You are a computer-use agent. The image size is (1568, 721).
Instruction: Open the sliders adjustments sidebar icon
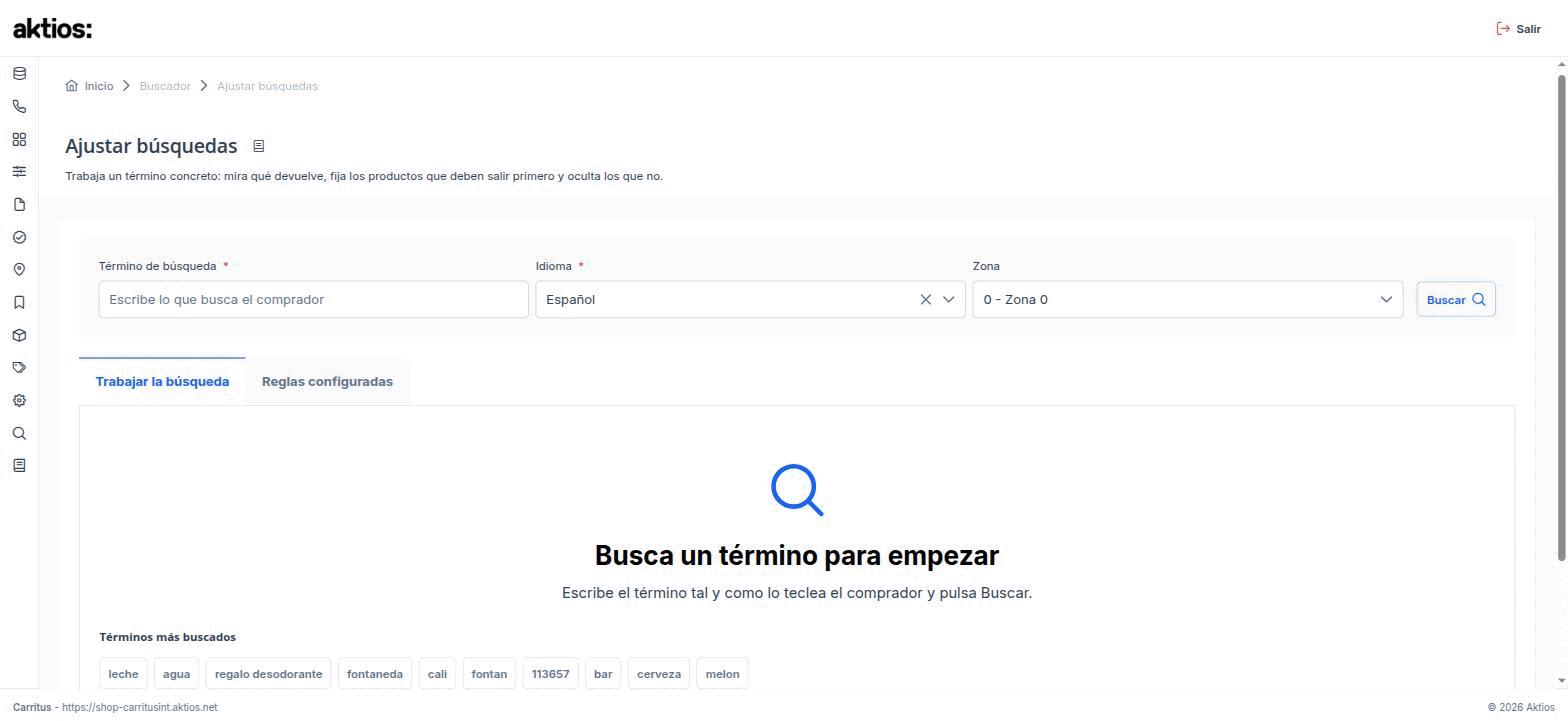[19, 172]
